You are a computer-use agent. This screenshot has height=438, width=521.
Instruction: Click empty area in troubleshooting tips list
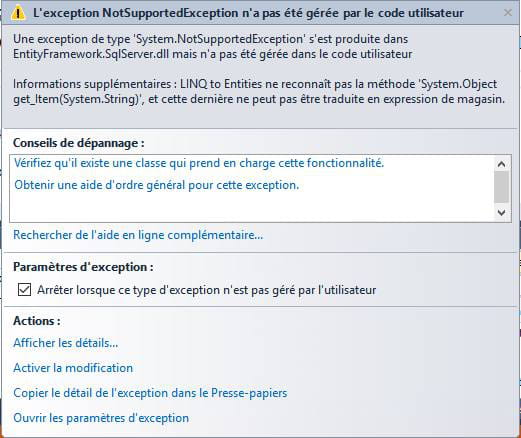252,207
